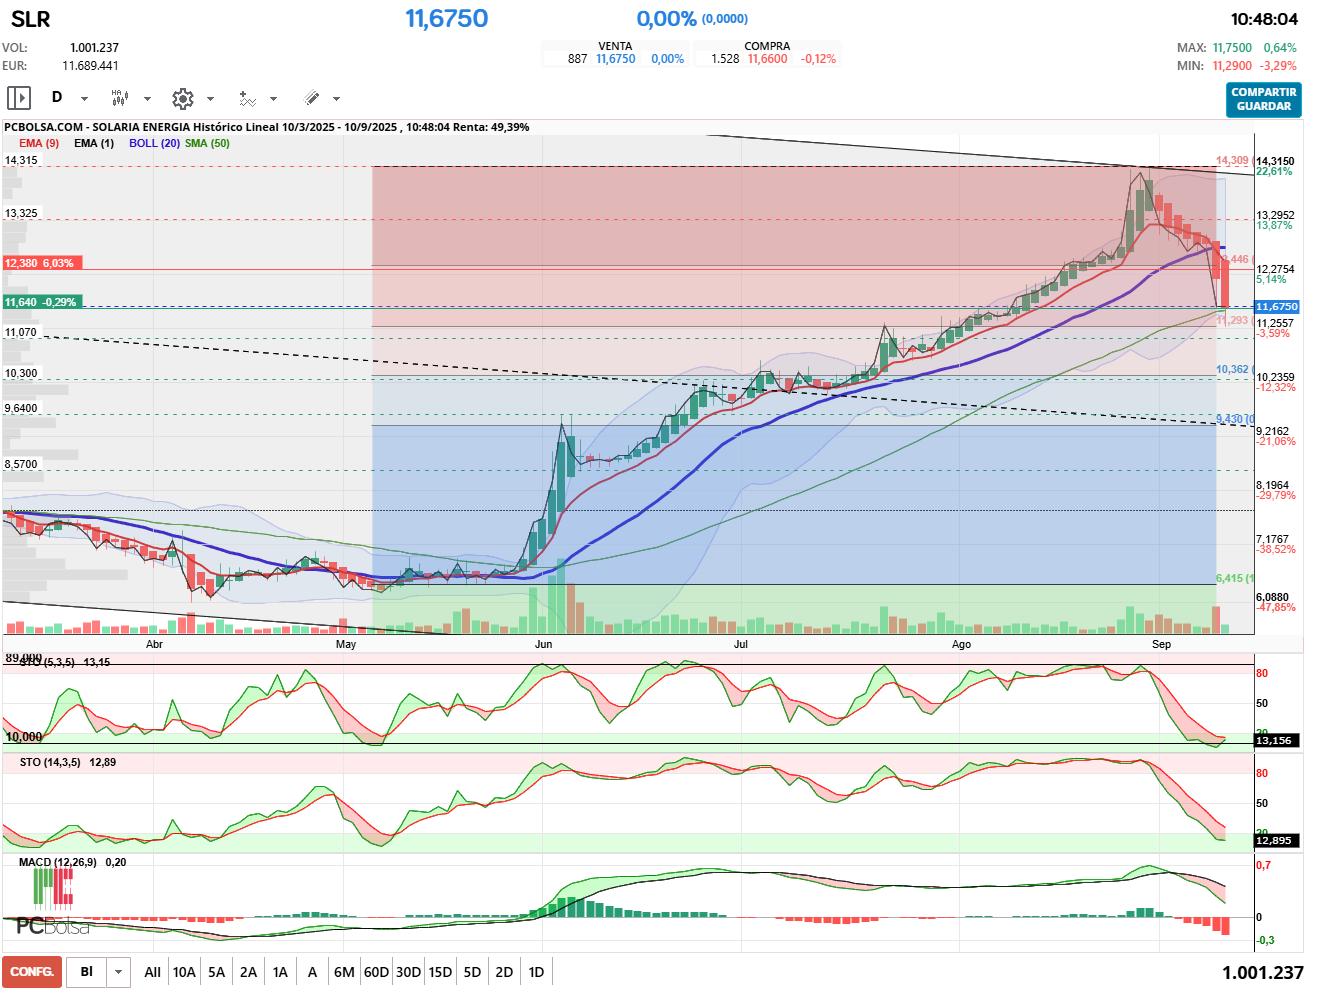Click the SLR ticker symbol
This screenshot has width=1317, height=993.
point(30,19)
